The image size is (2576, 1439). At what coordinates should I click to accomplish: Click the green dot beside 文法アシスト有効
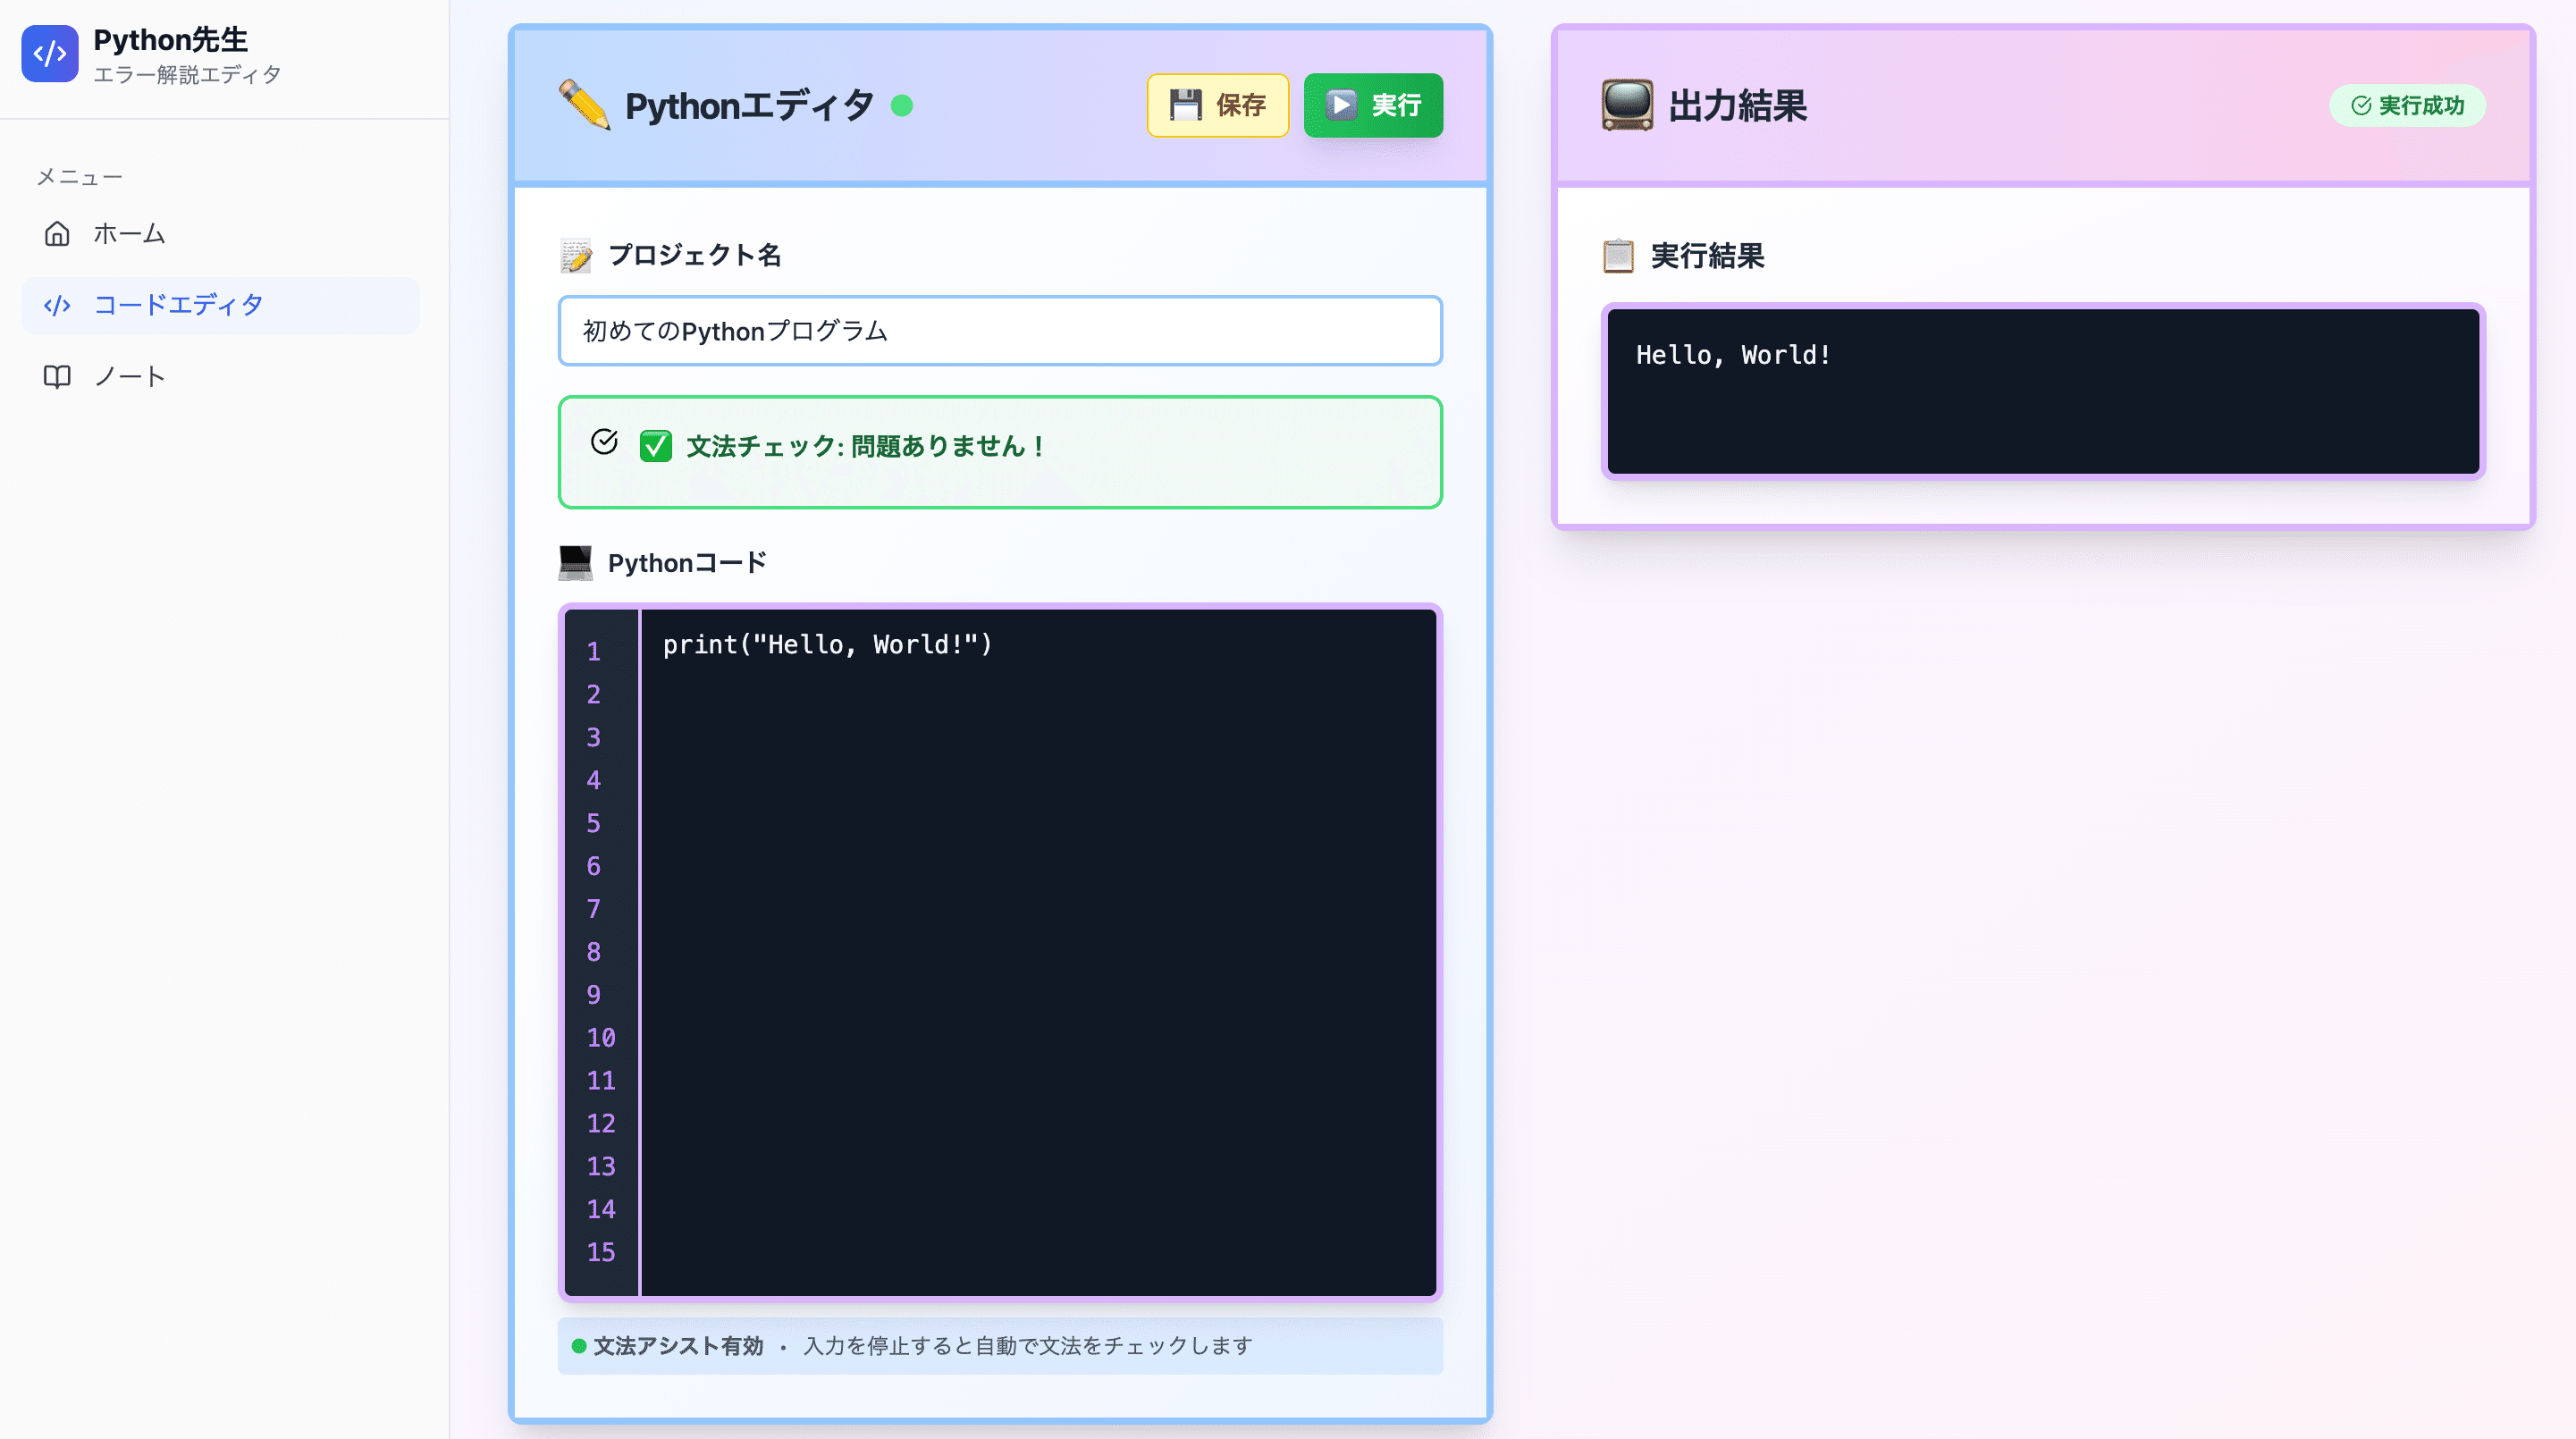tap(578, 1346)
